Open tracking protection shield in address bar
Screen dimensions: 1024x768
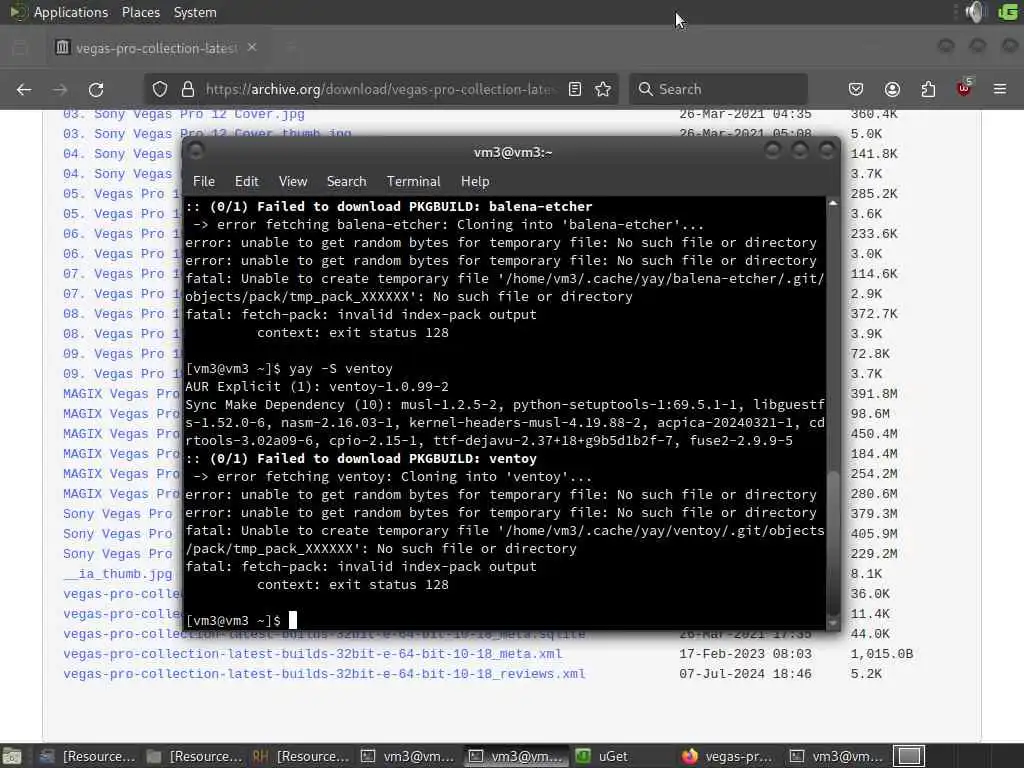point(160,89)
